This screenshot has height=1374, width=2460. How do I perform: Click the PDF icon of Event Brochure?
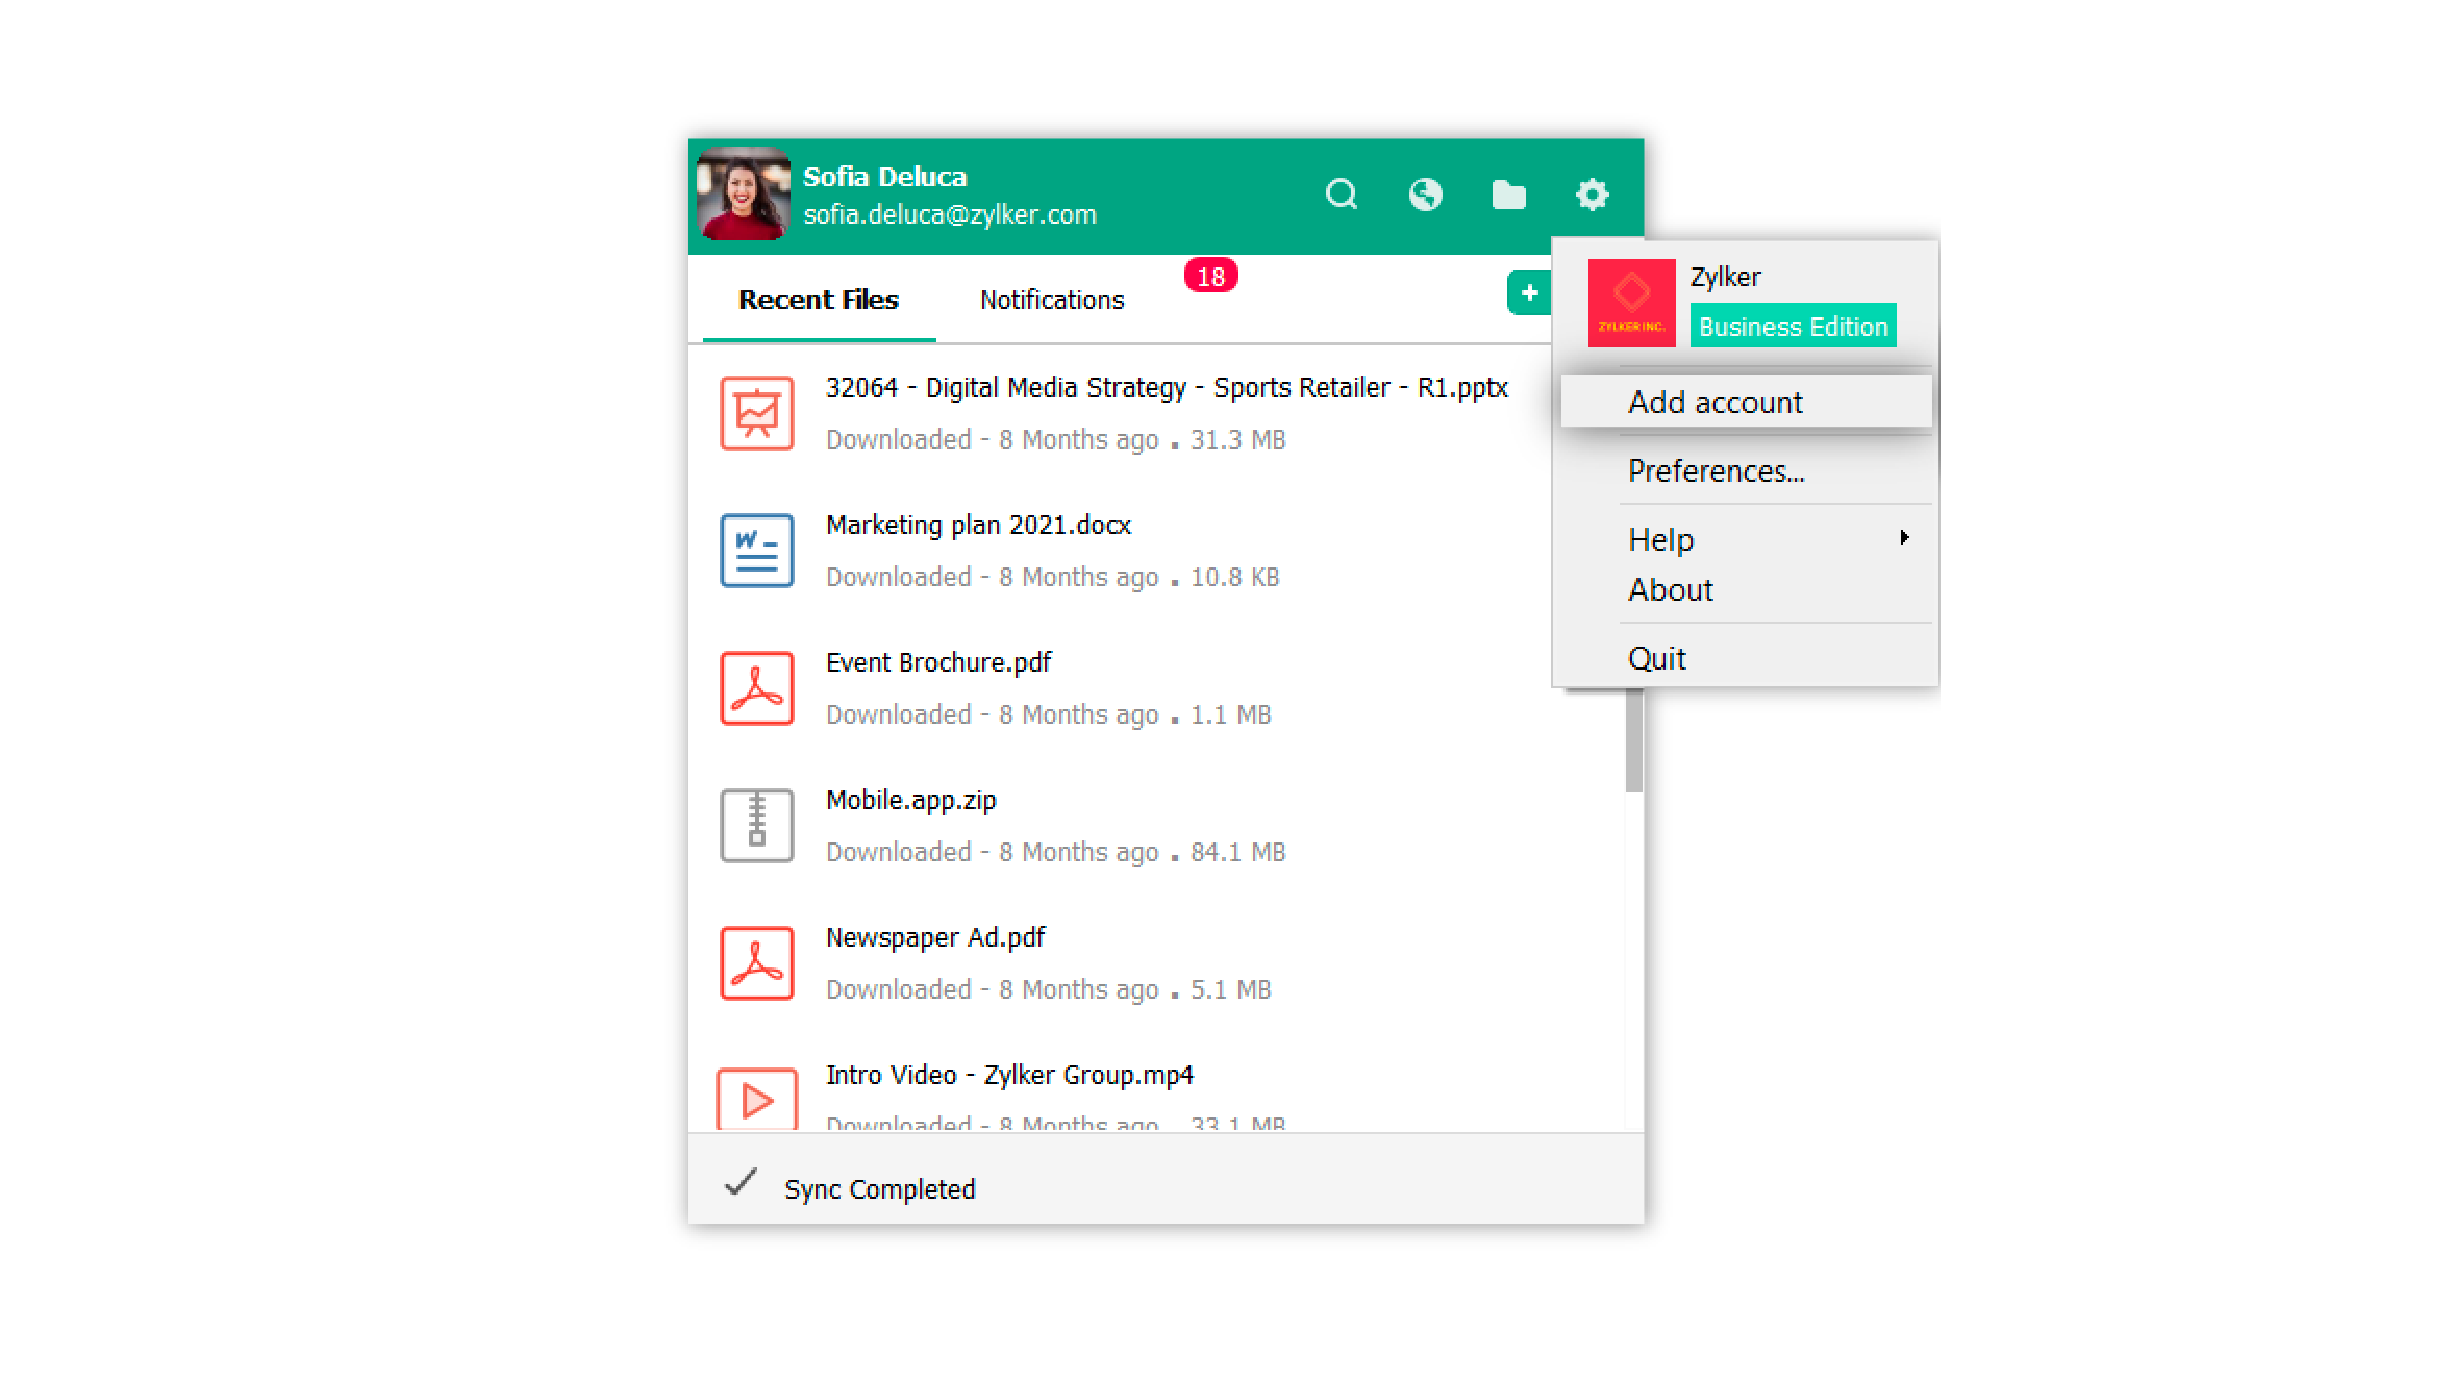757,688
